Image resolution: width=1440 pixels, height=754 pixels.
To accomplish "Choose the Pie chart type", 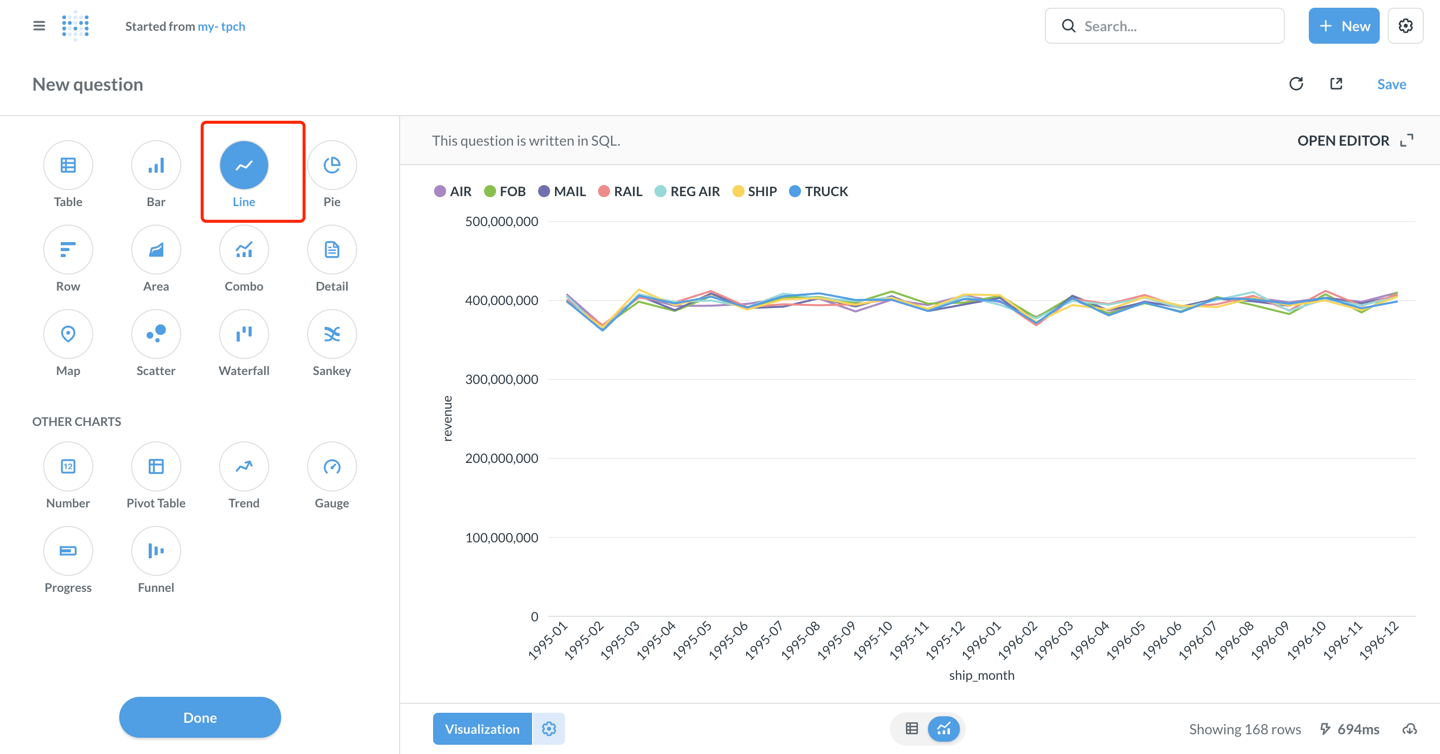I will click(332, 166).
